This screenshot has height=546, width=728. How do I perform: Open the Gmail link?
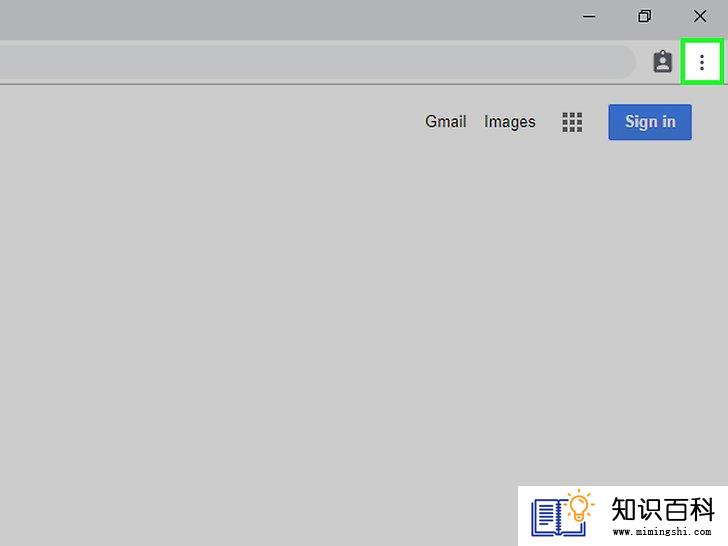[445, 122]
